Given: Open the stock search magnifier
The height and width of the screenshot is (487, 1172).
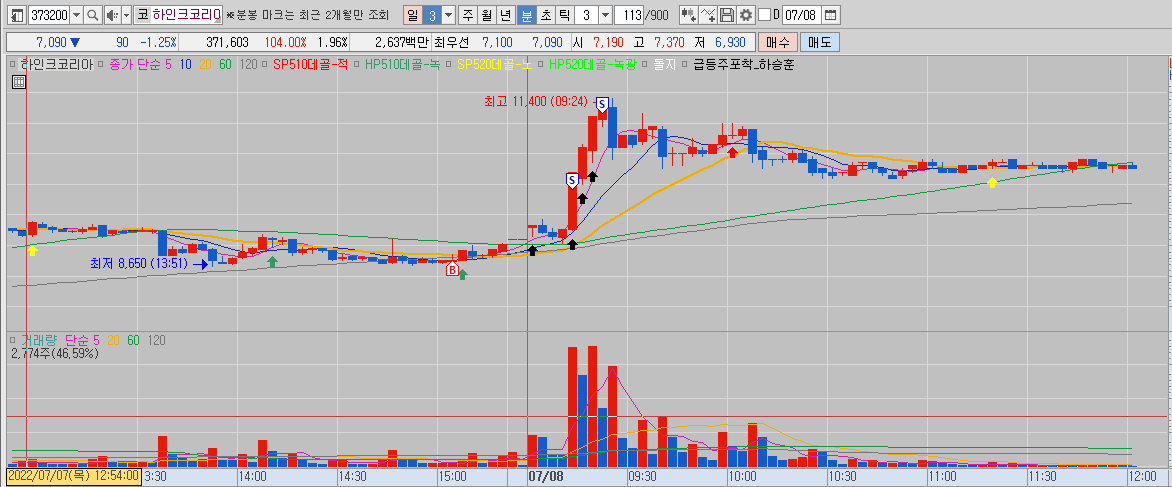Looking at the screenshot, I should click(93, 14).
